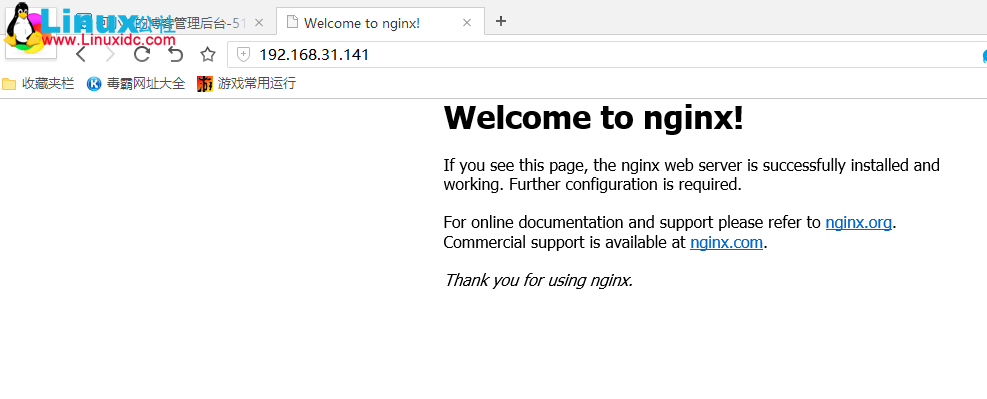987x399 pixels.
Task: Click the Welcome to nginx! heading
Action: (594, 118)
